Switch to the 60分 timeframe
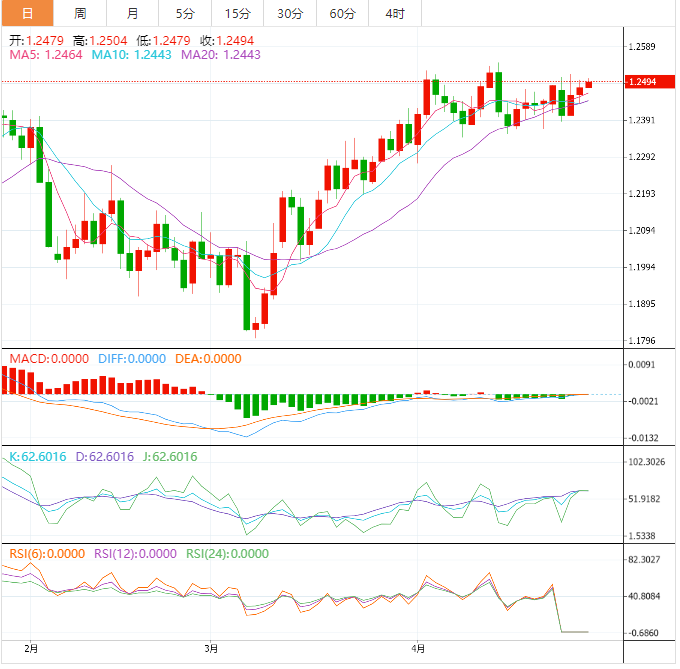The width and height of the screenshot is (680, 669). 342,13
